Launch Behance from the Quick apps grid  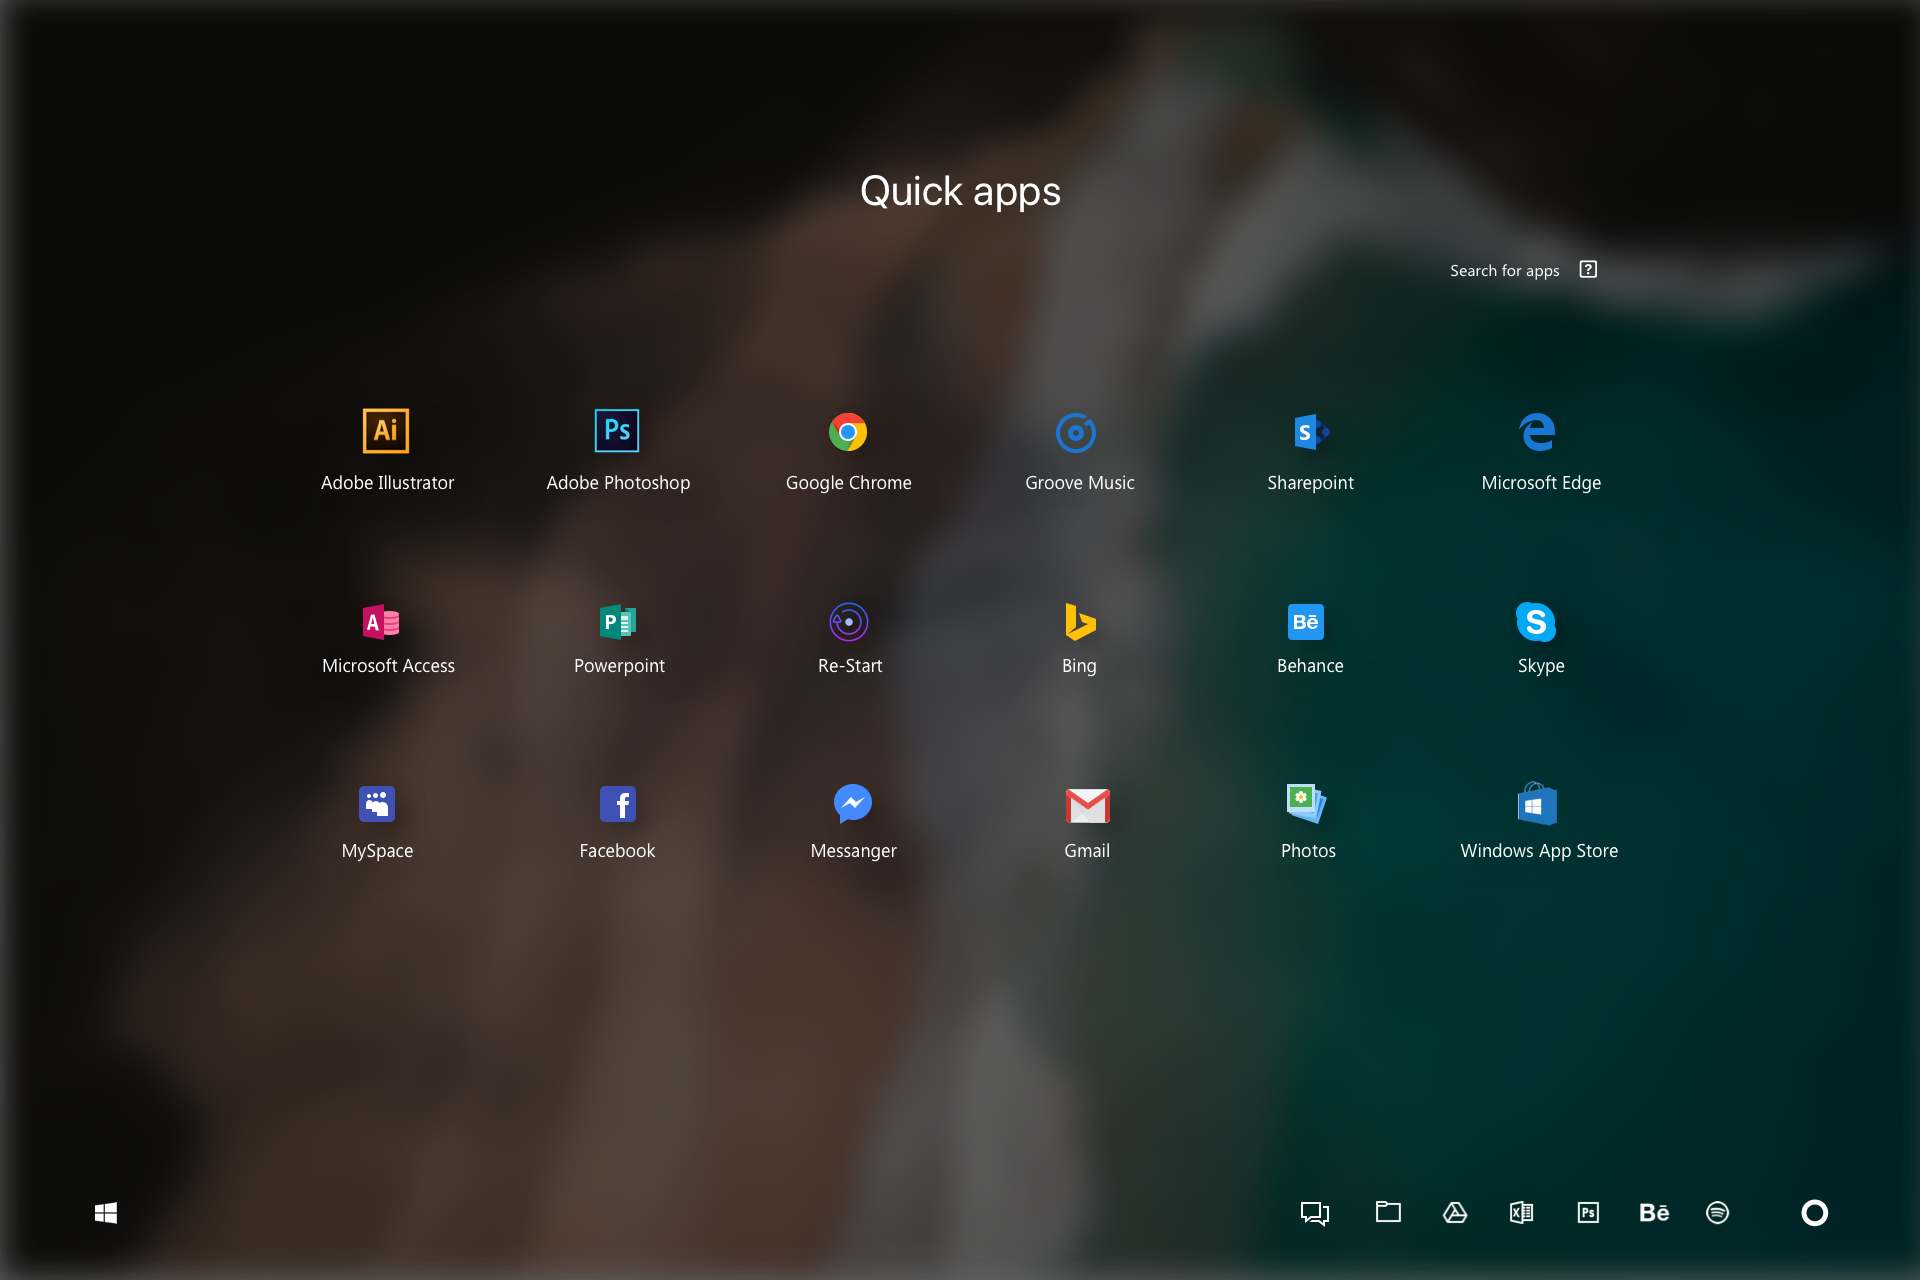pos(1306,622)
